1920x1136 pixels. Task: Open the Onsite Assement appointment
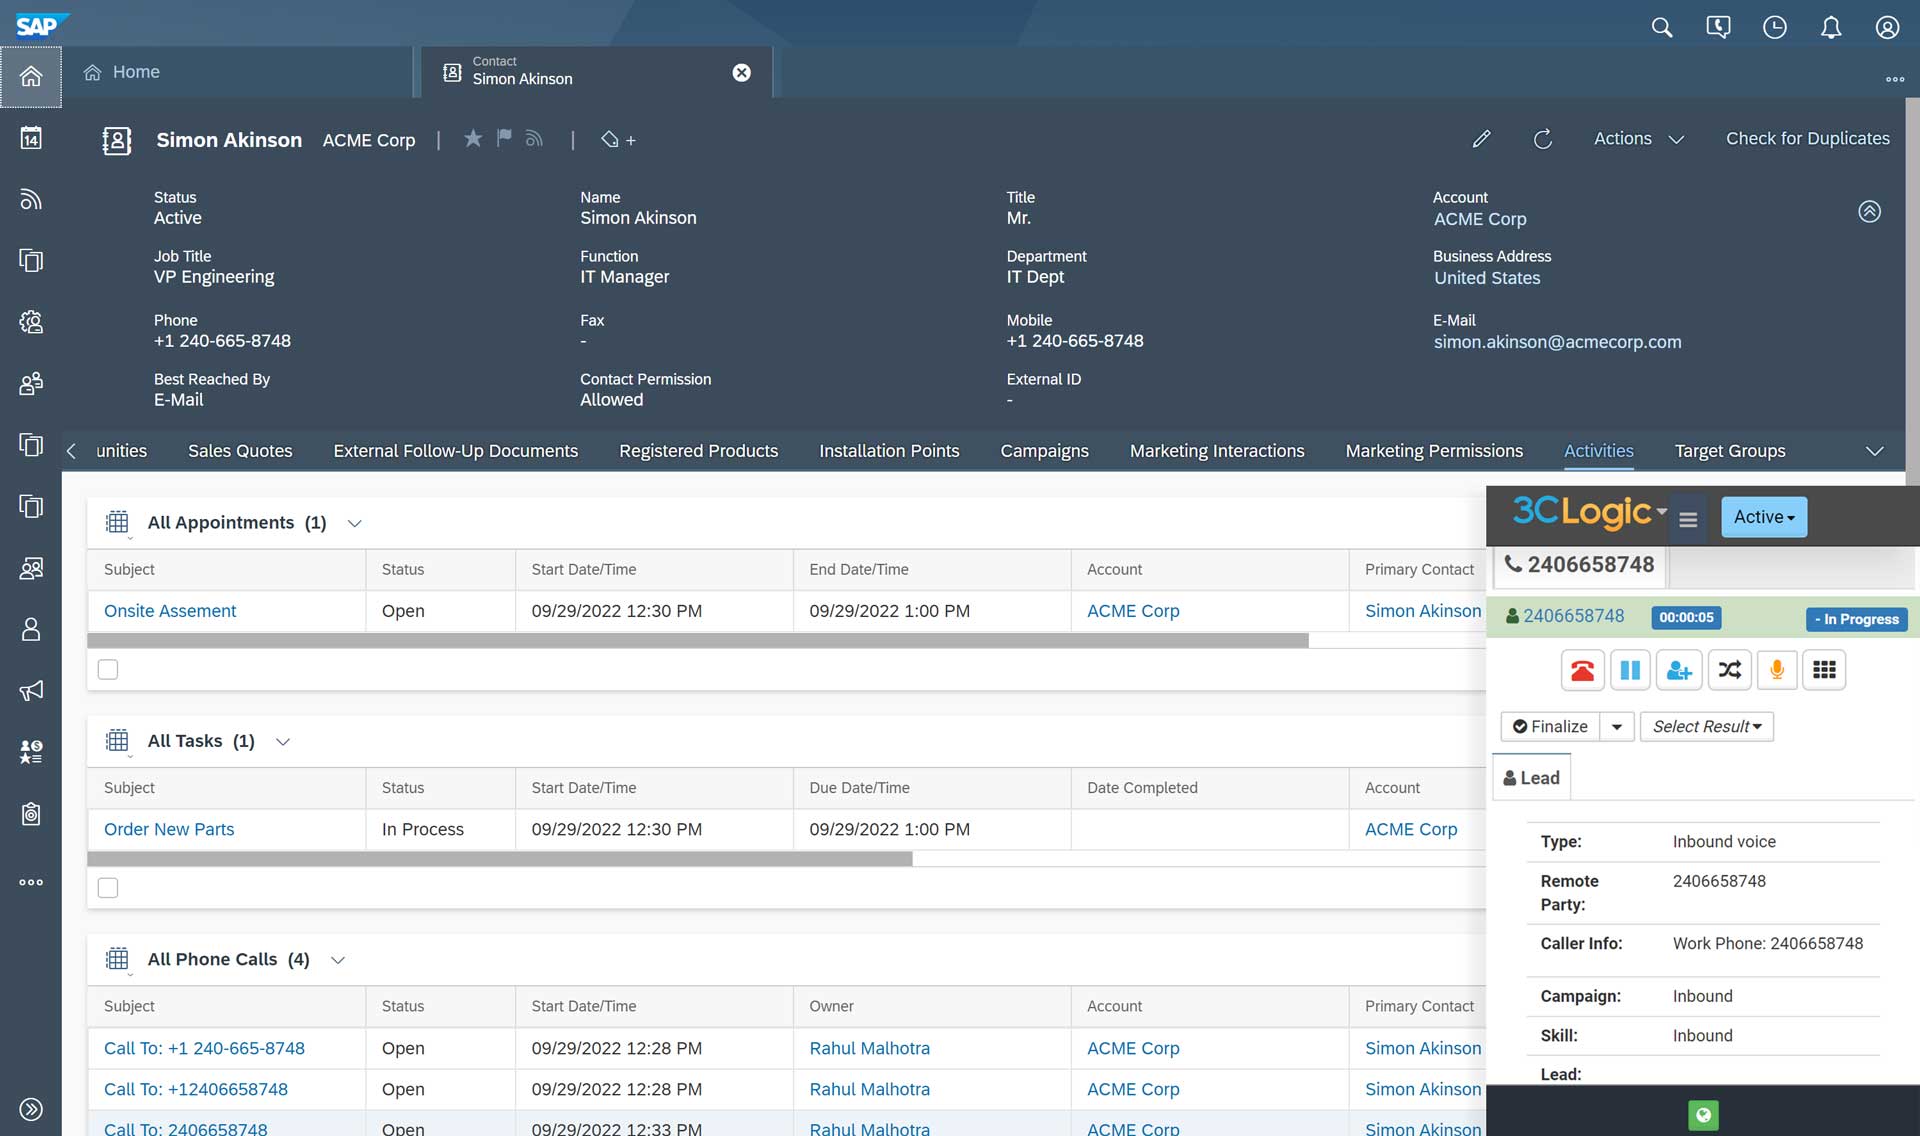point(170,611)
